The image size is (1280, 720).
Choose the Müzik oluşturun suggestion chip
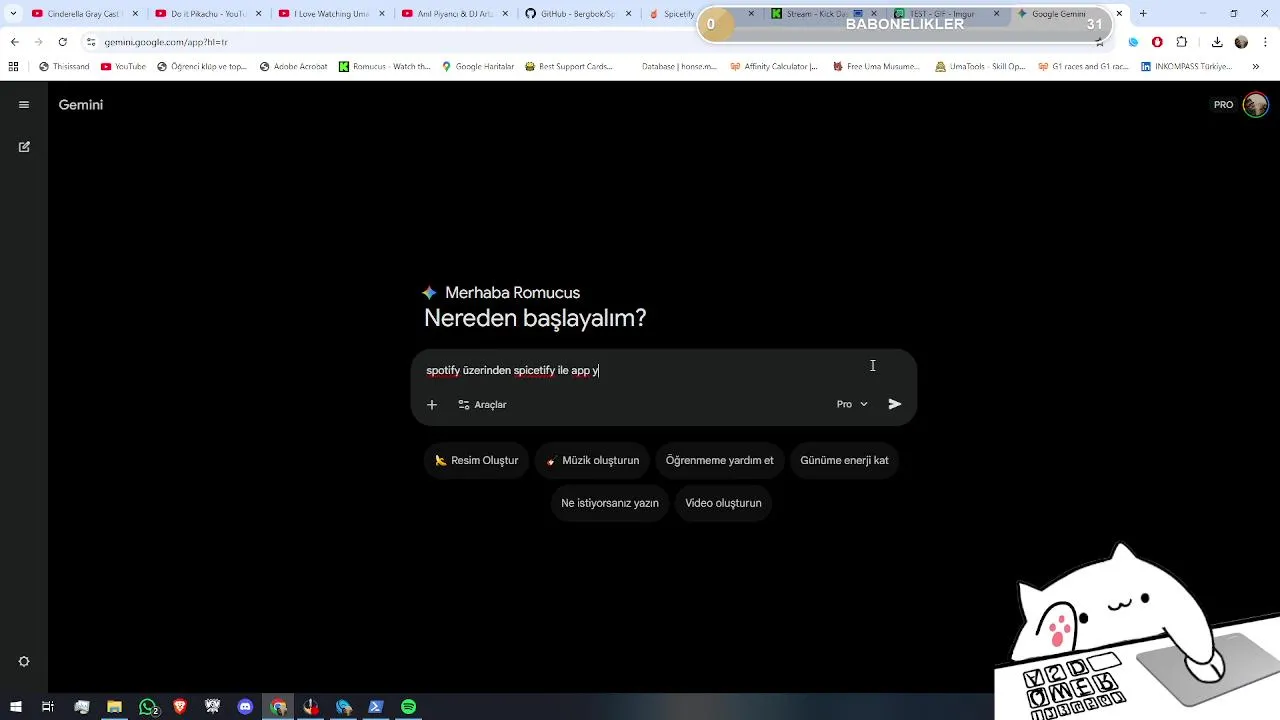pyautogui.click(x=593, y=460)
